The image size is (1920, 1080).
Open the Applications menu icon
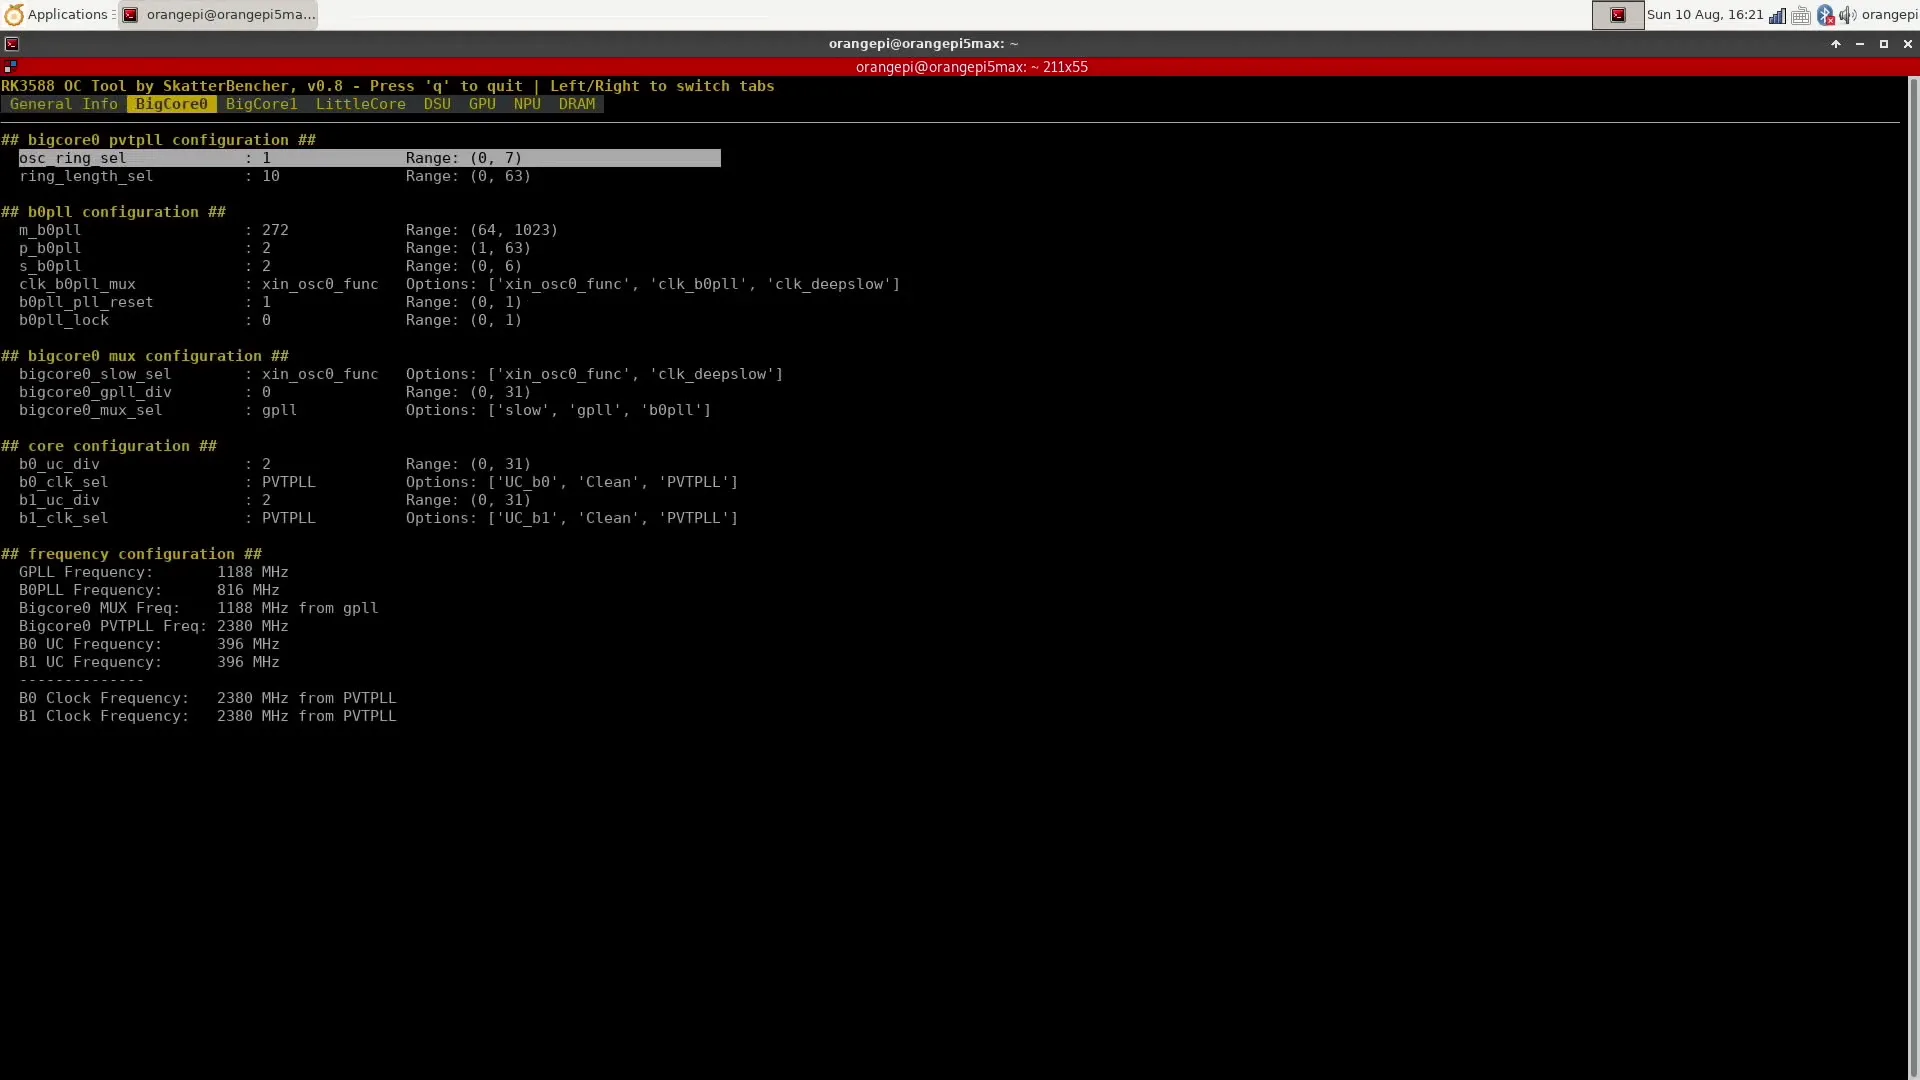pos(14,15)
